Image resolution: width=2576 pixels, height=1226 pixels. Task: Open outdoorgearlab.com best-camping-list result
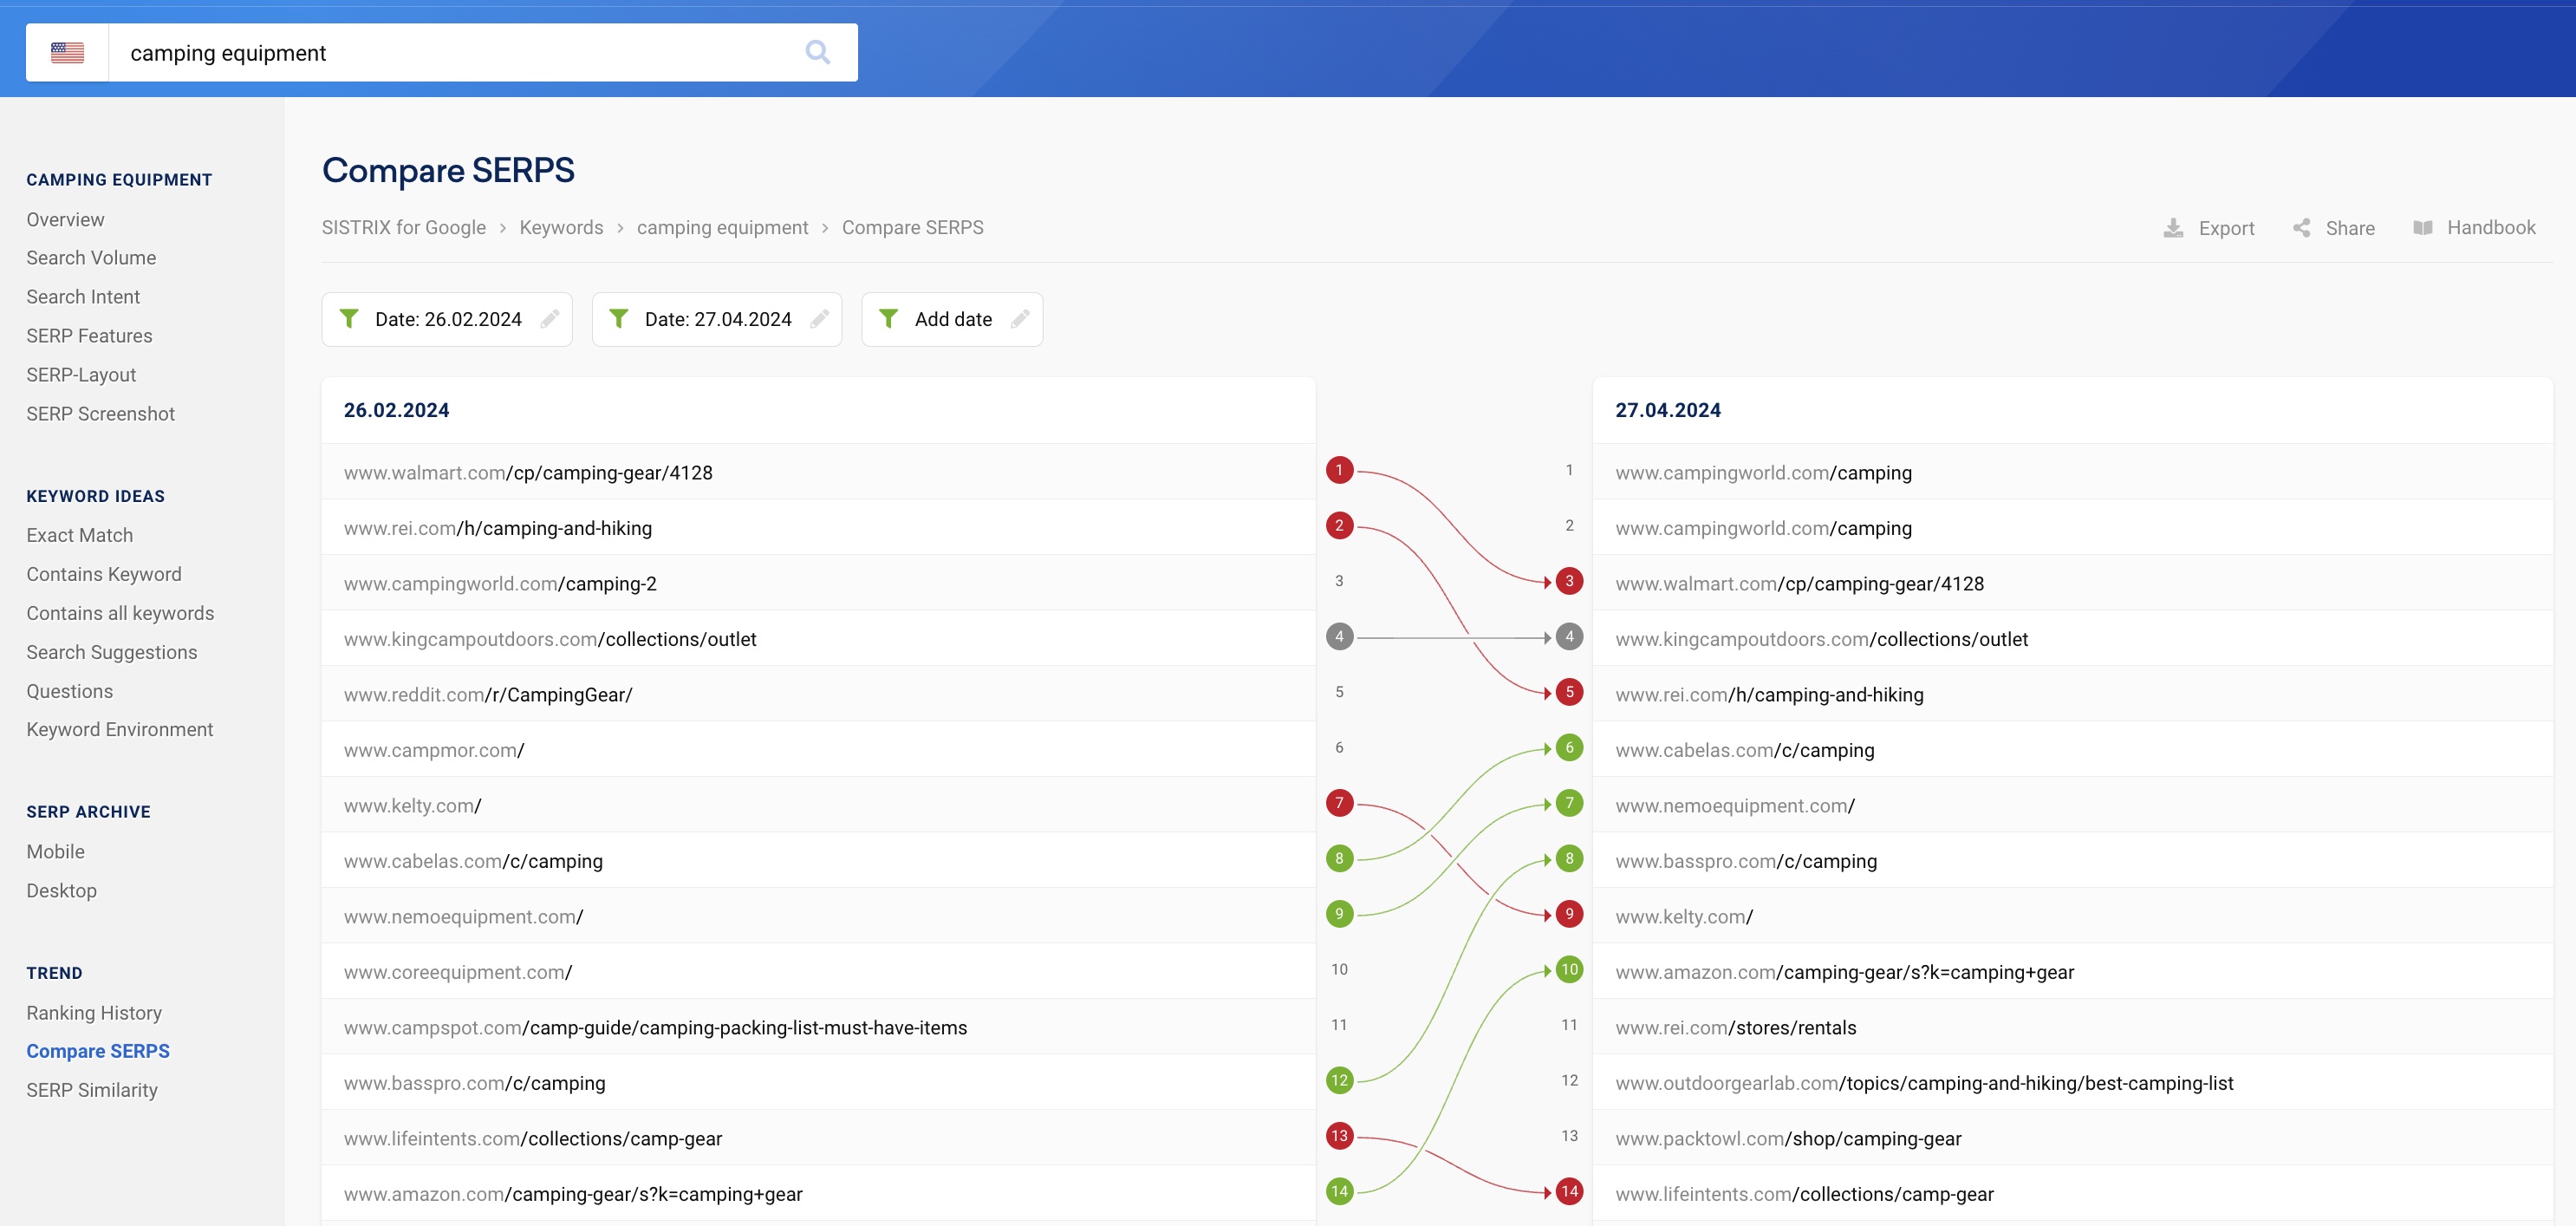click(1924, 1083)
